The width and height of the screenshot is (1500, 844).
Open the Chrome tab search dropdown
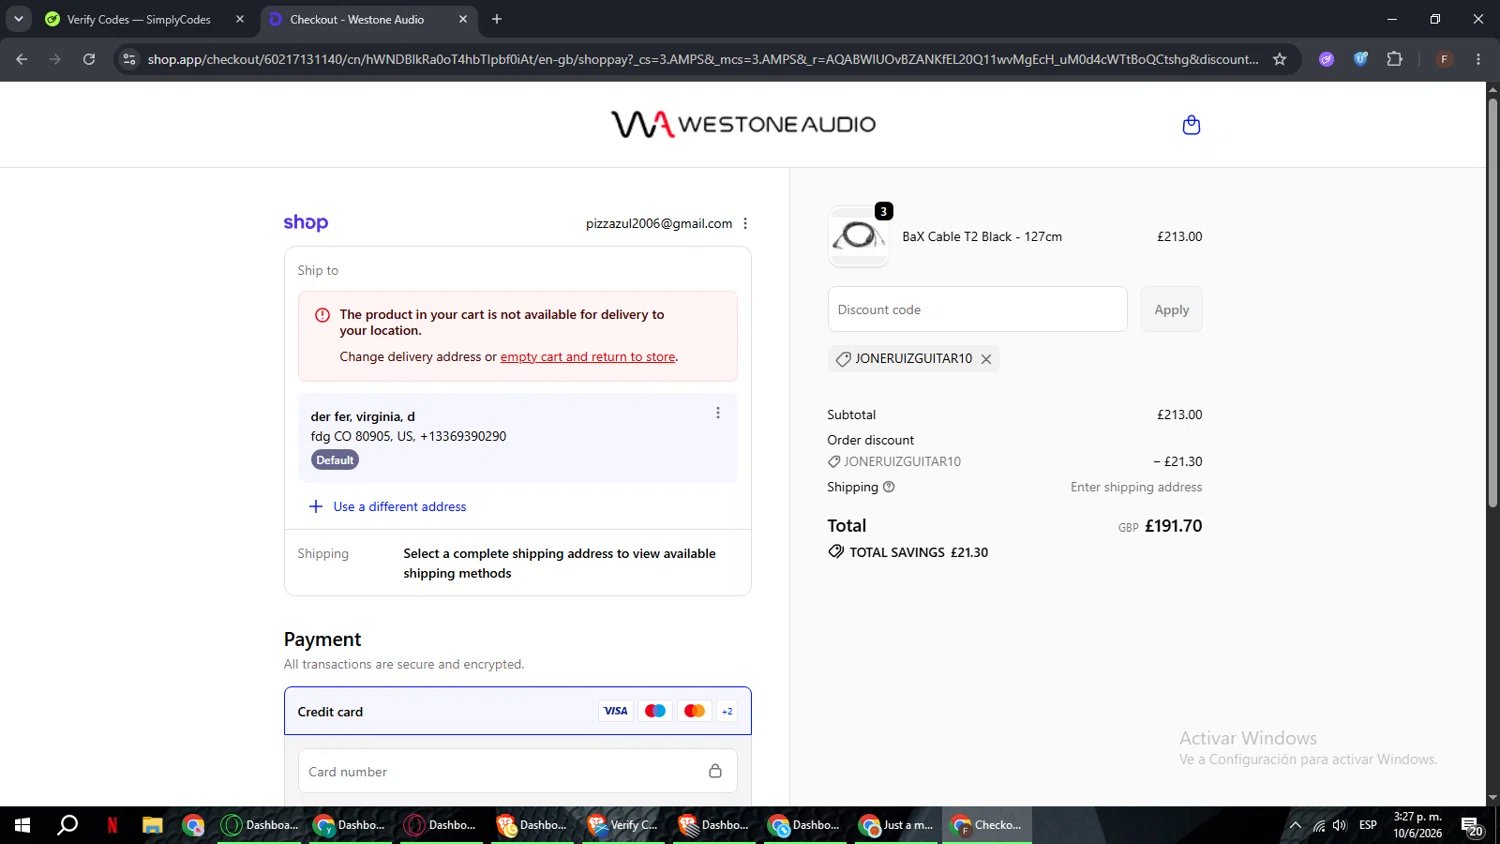point(18,19)
